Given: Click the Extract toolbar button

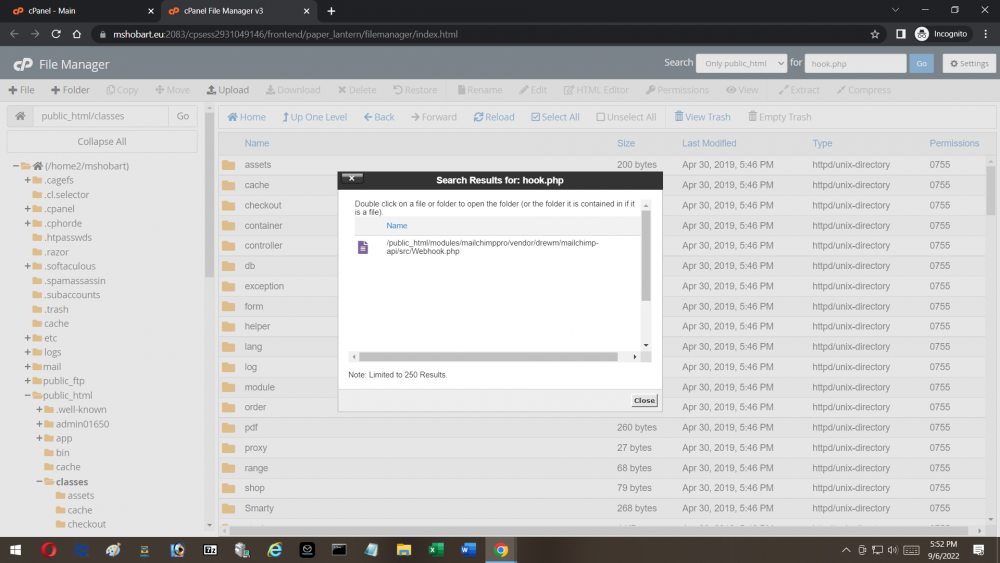Looking at the screenshot, I should point(799,90).
